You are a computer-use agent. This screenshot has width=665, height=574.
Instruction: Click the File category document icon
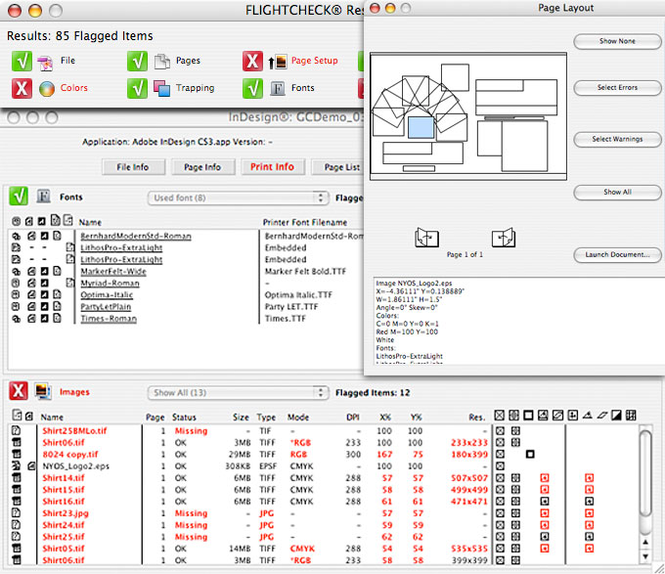(45, 62)
